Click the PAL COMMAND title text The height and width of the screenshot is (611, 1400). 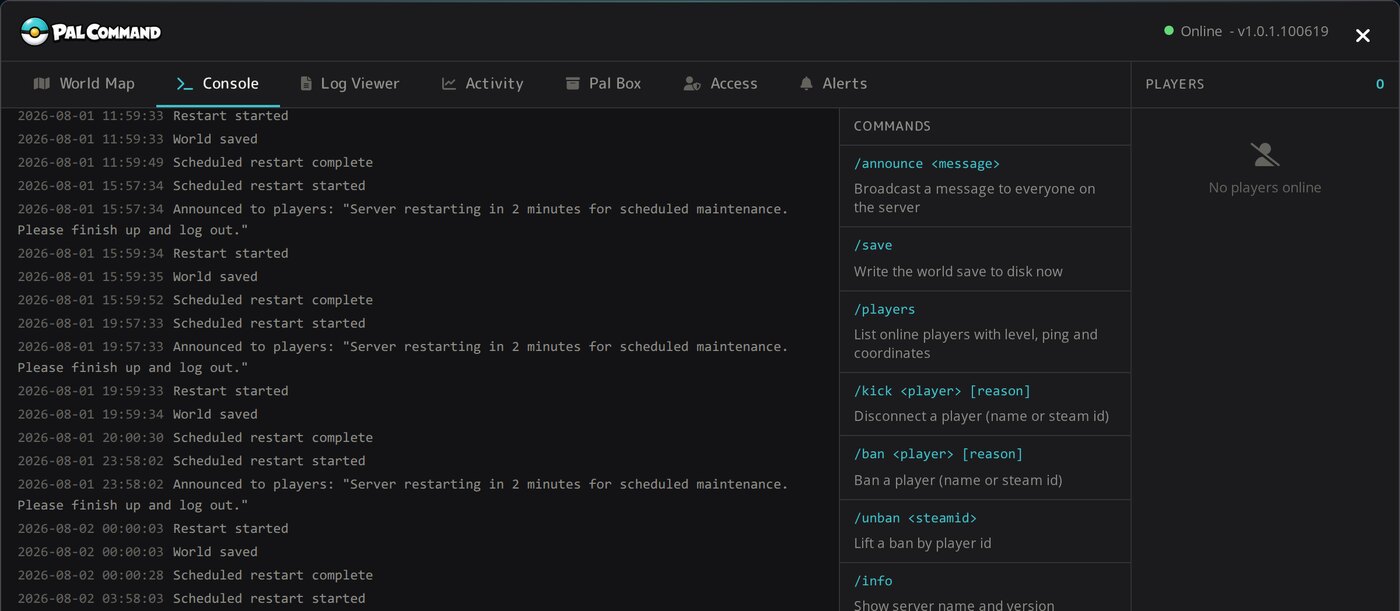coord(108,32)
